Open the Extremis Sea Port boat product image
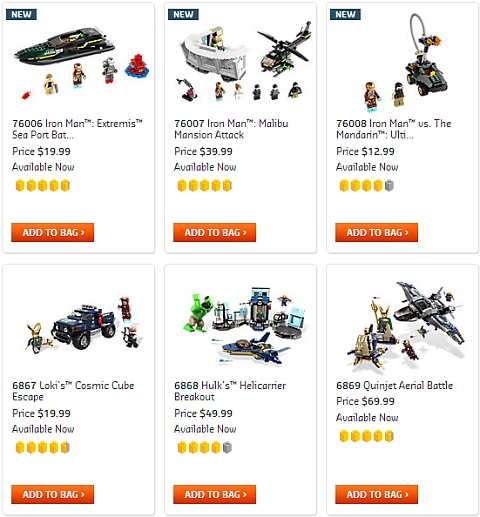 [81, 63]
